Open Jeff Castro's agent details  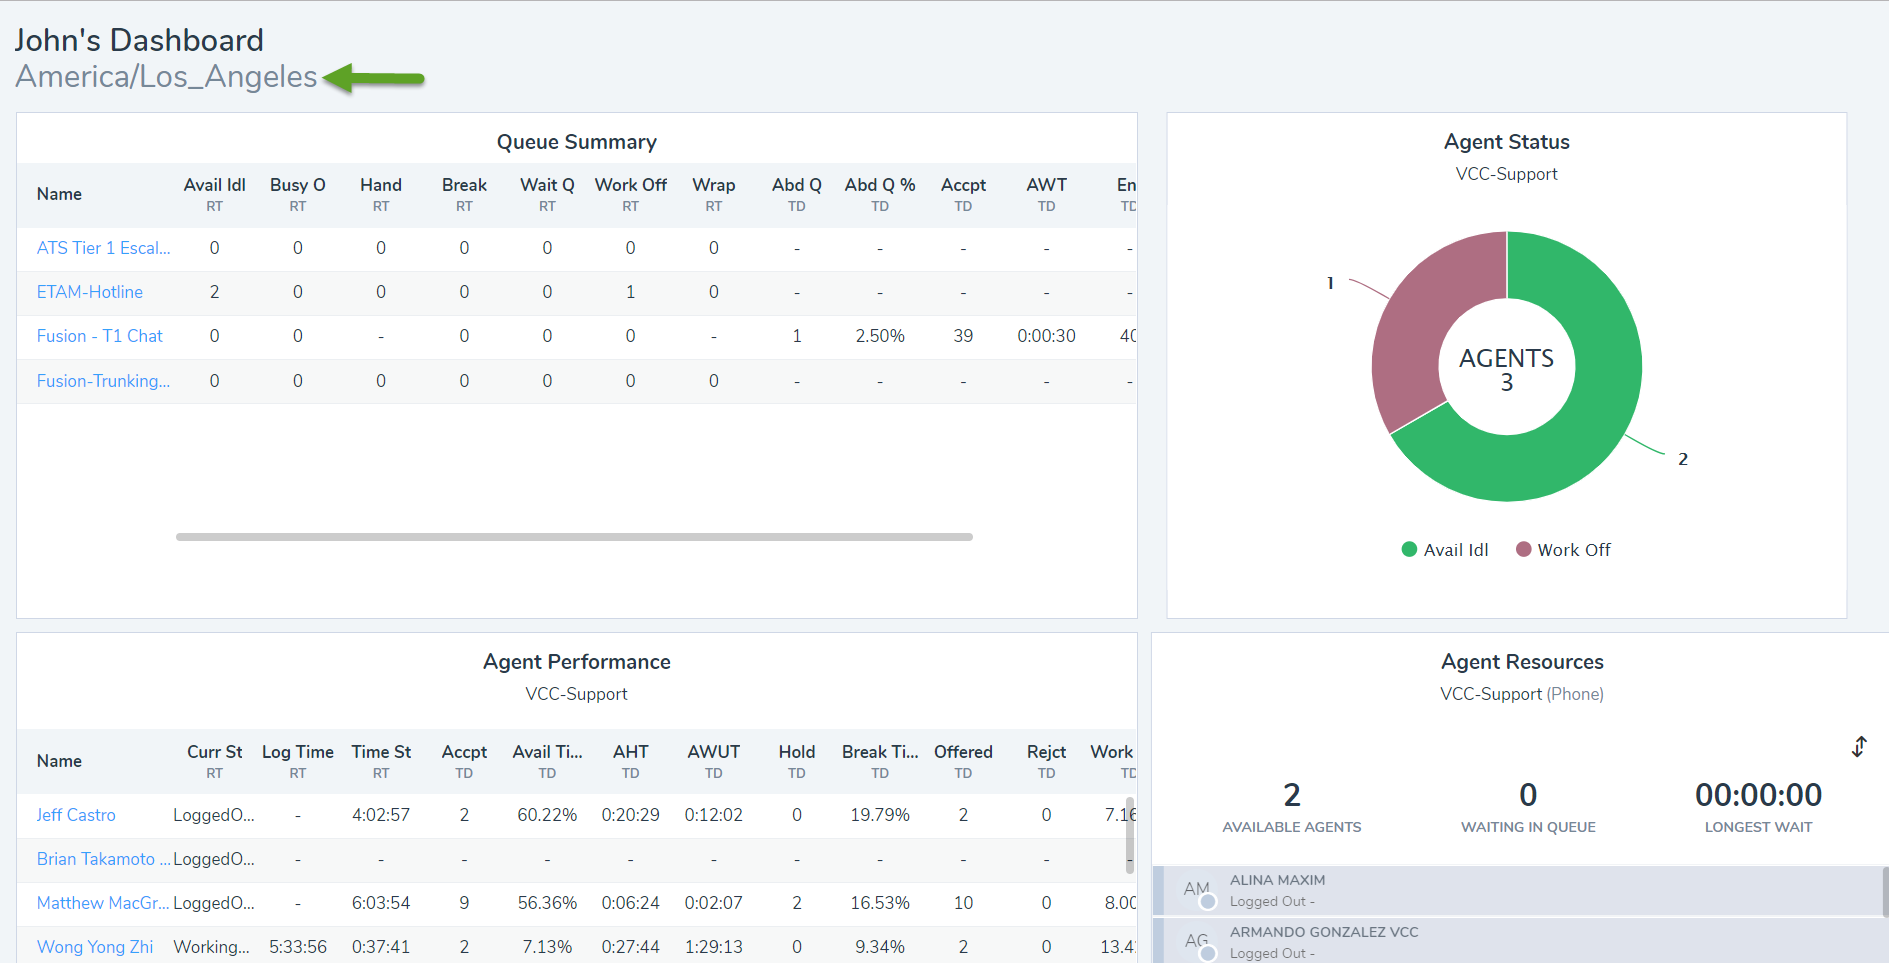(76, 815)
